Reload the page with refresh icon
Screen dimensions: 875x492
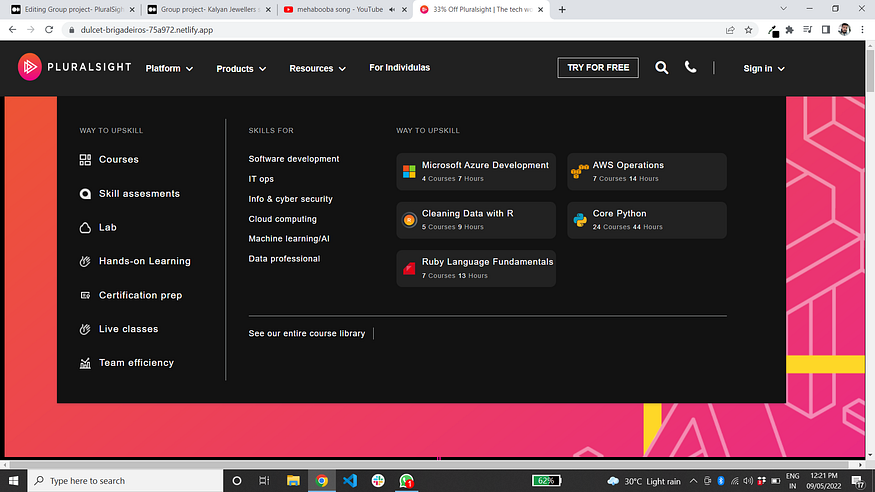pyautogui.click(x=49, y=30)
